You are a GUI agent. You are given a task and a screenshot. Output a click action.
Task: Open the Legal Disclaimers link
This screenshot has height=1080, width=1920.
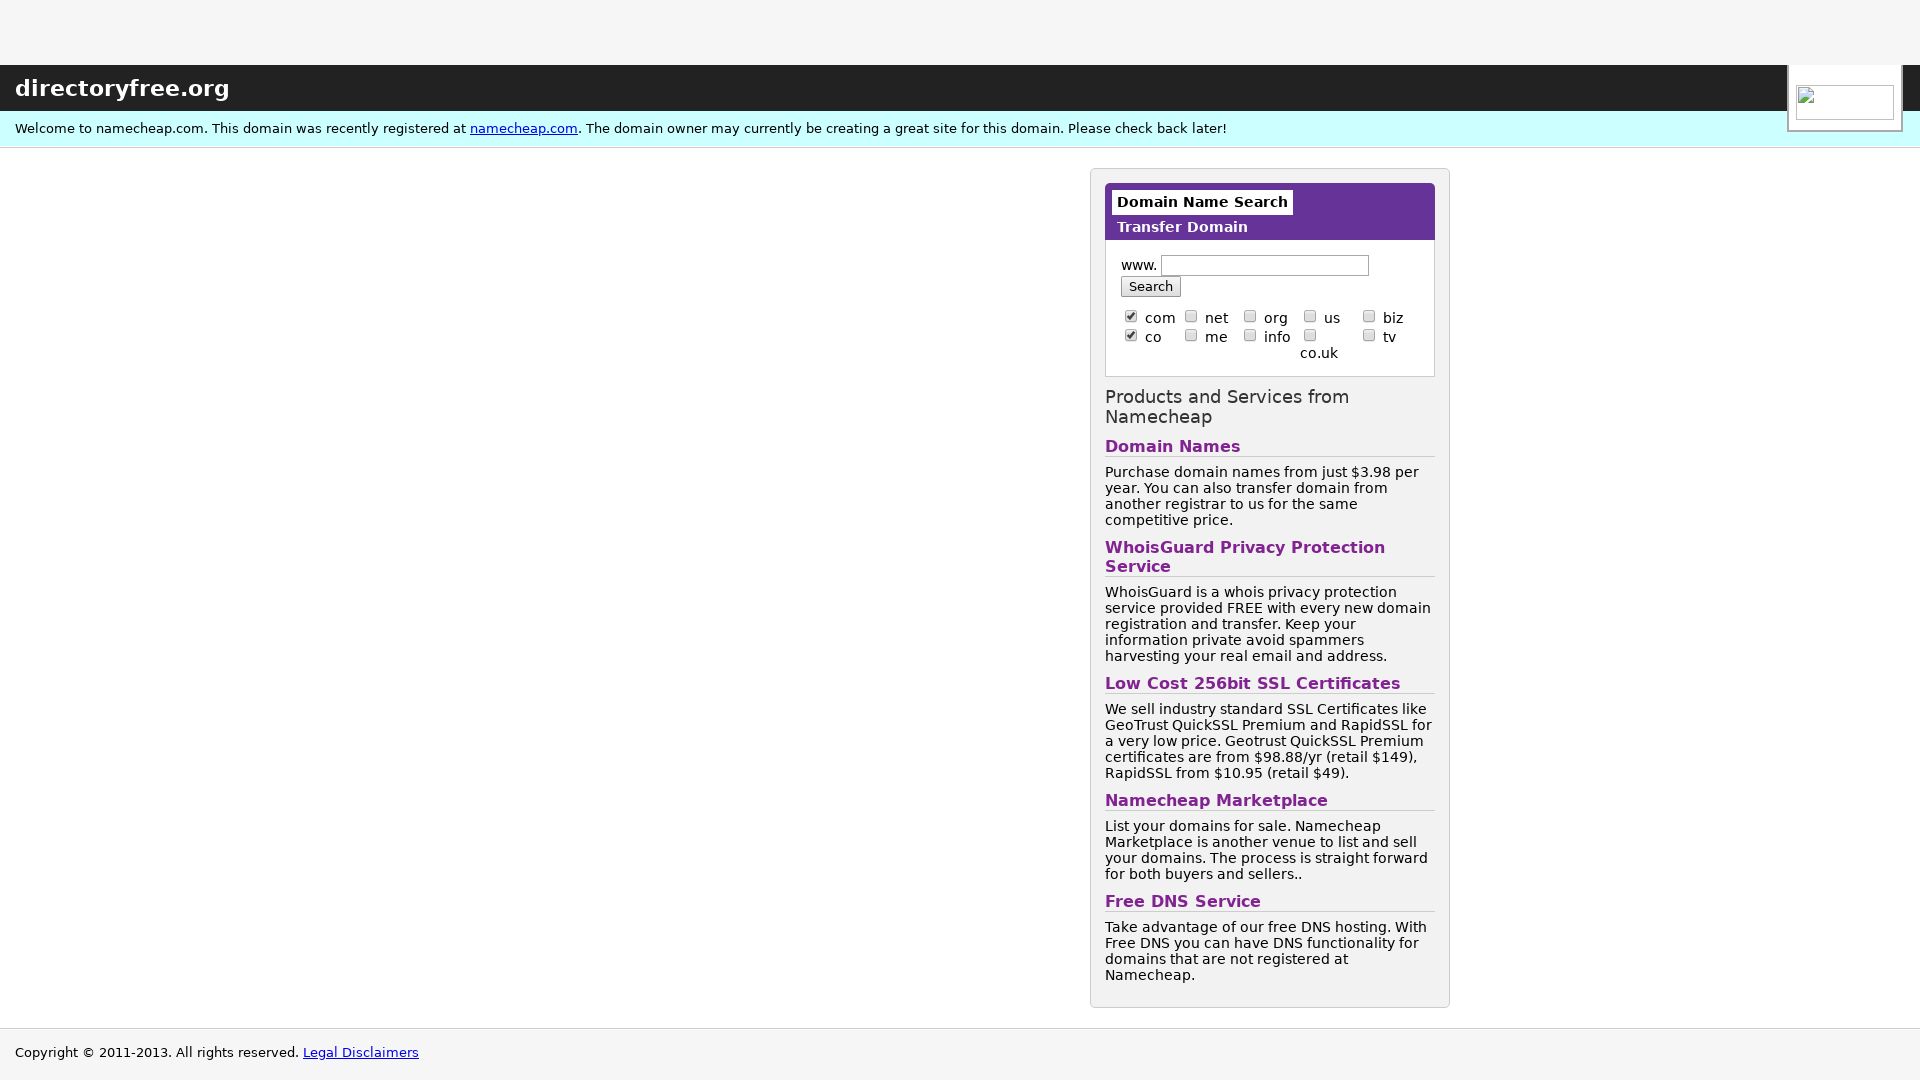[x=360, y=1052]
